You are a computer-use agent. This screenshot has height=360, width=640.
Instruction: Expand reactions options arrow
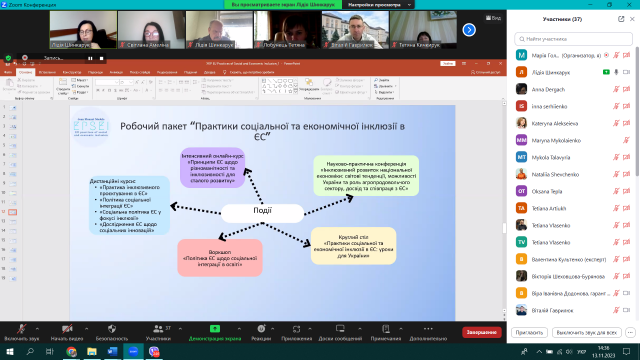tap(272, 329)
